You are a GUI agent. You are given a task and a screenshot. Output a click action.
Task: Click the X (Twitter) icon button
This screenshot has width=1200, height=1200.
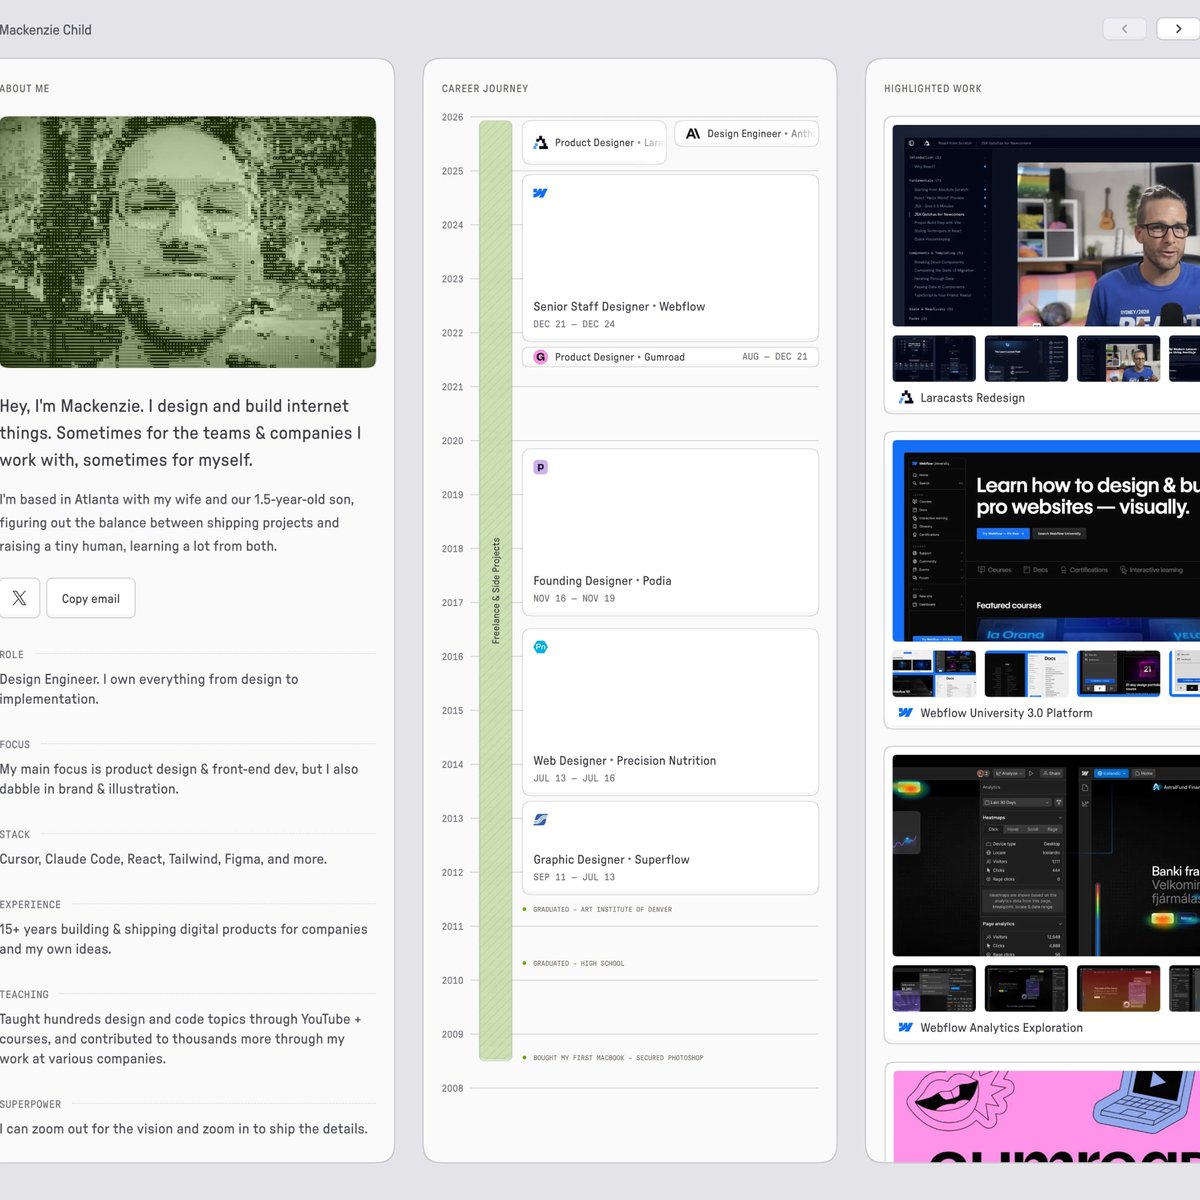[19, 598]
